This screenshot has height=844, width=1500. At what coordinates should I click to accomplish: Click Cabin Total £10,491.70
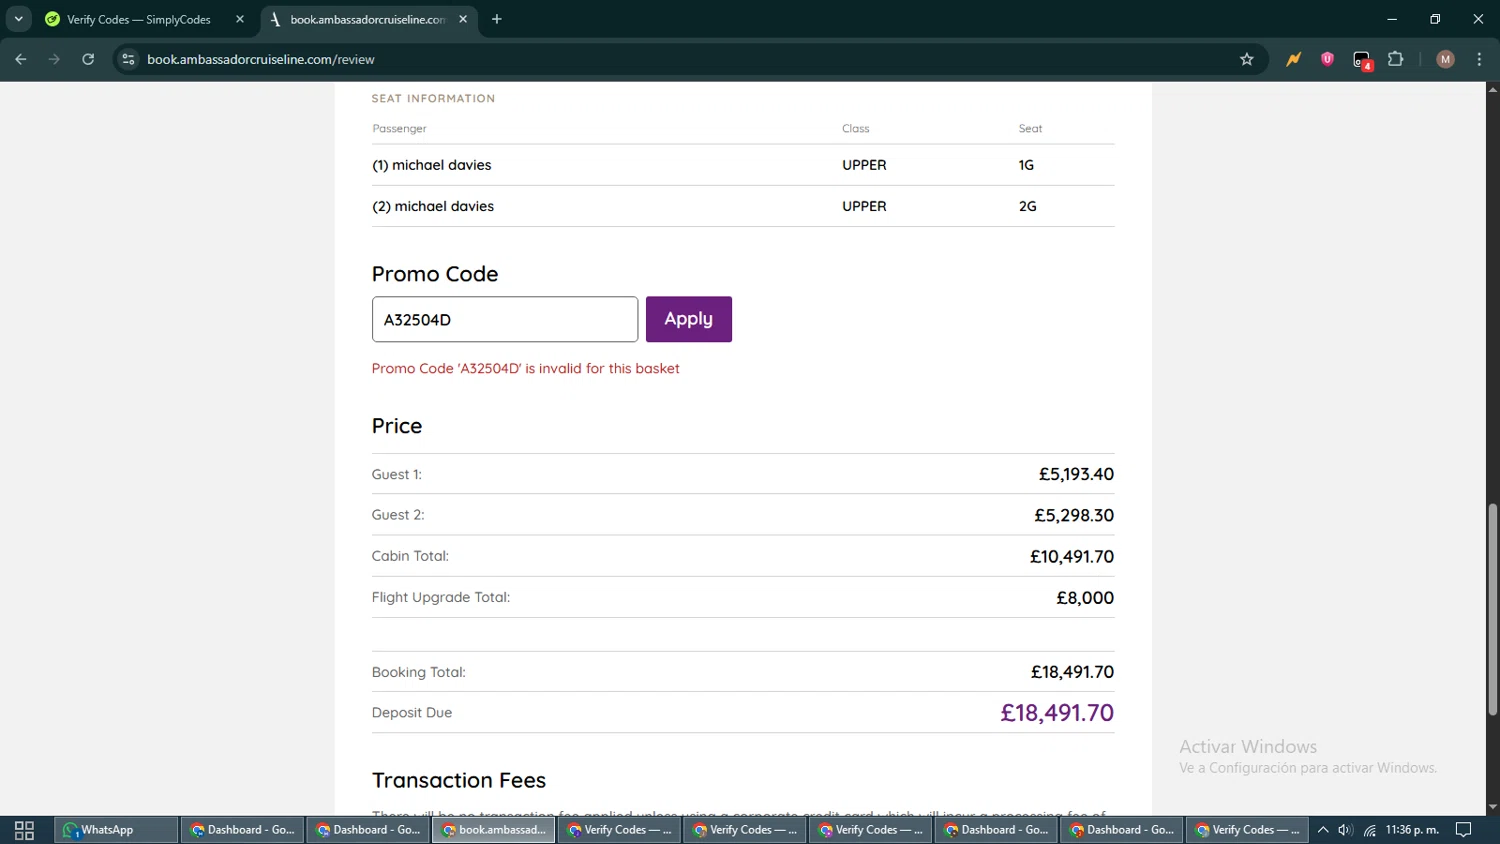point(1072,556)
